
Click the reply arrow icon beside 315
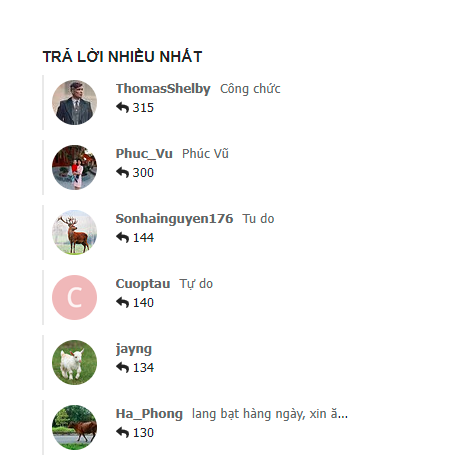pos(122,108)
